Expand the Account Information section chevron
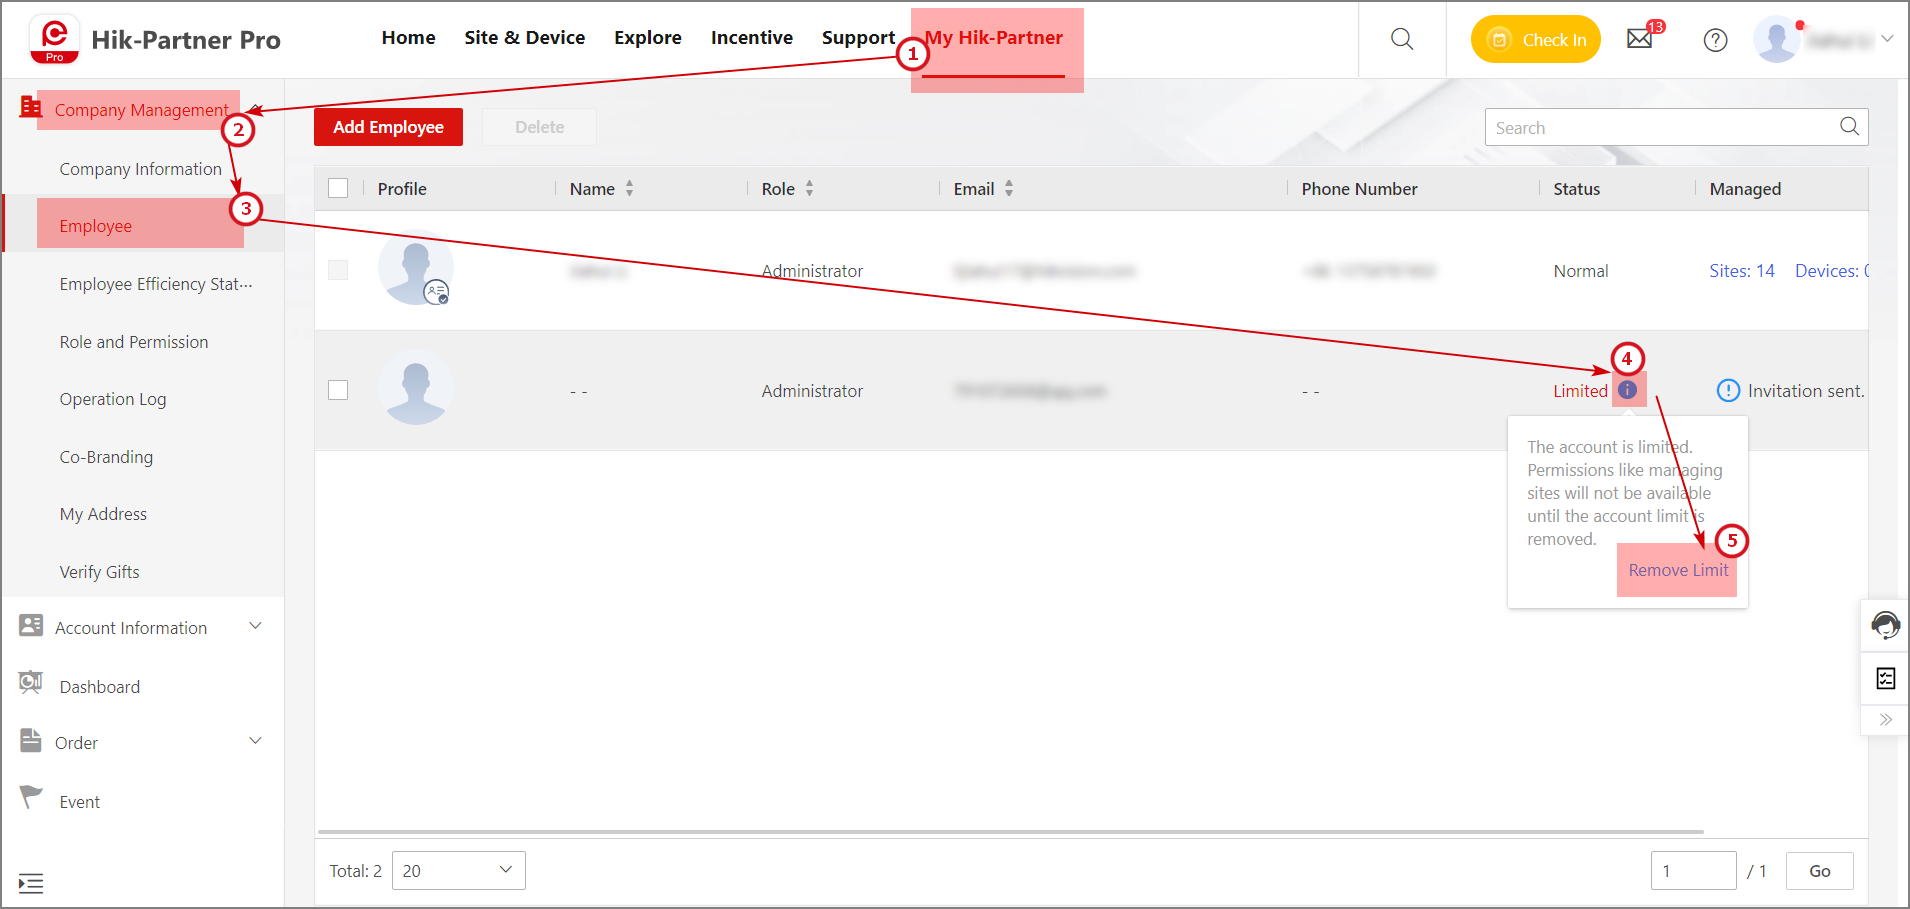This screenshot has width=1910, height=909. click(x=256, y=626)
